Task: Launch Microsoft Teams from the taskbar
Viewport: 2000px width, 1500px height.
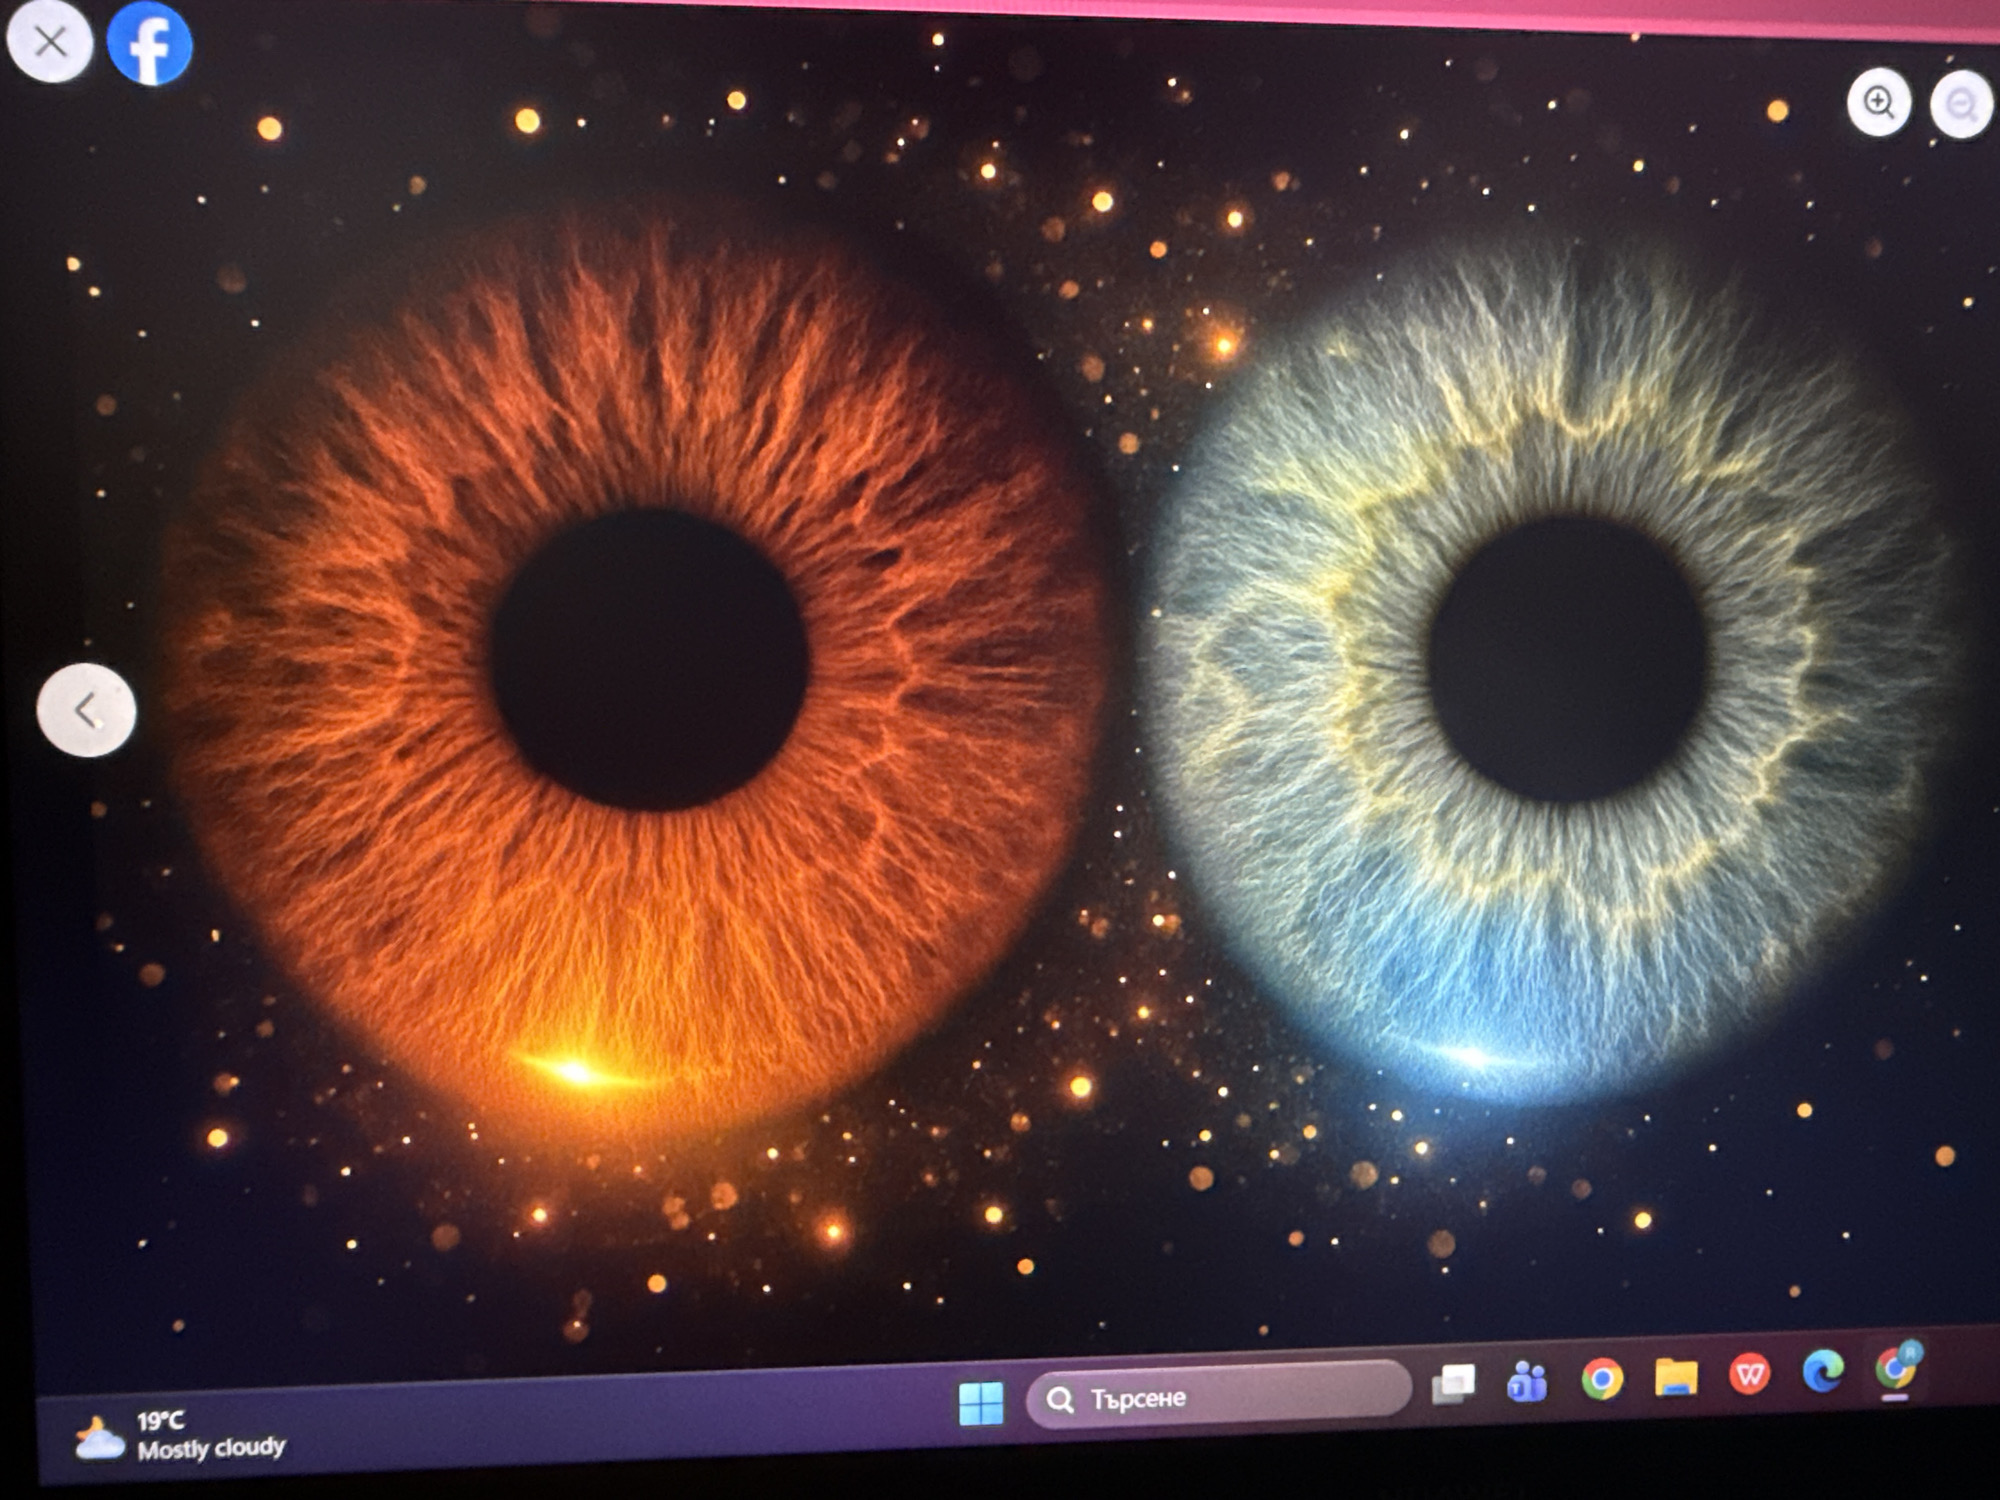Action: [1528, 1382]
